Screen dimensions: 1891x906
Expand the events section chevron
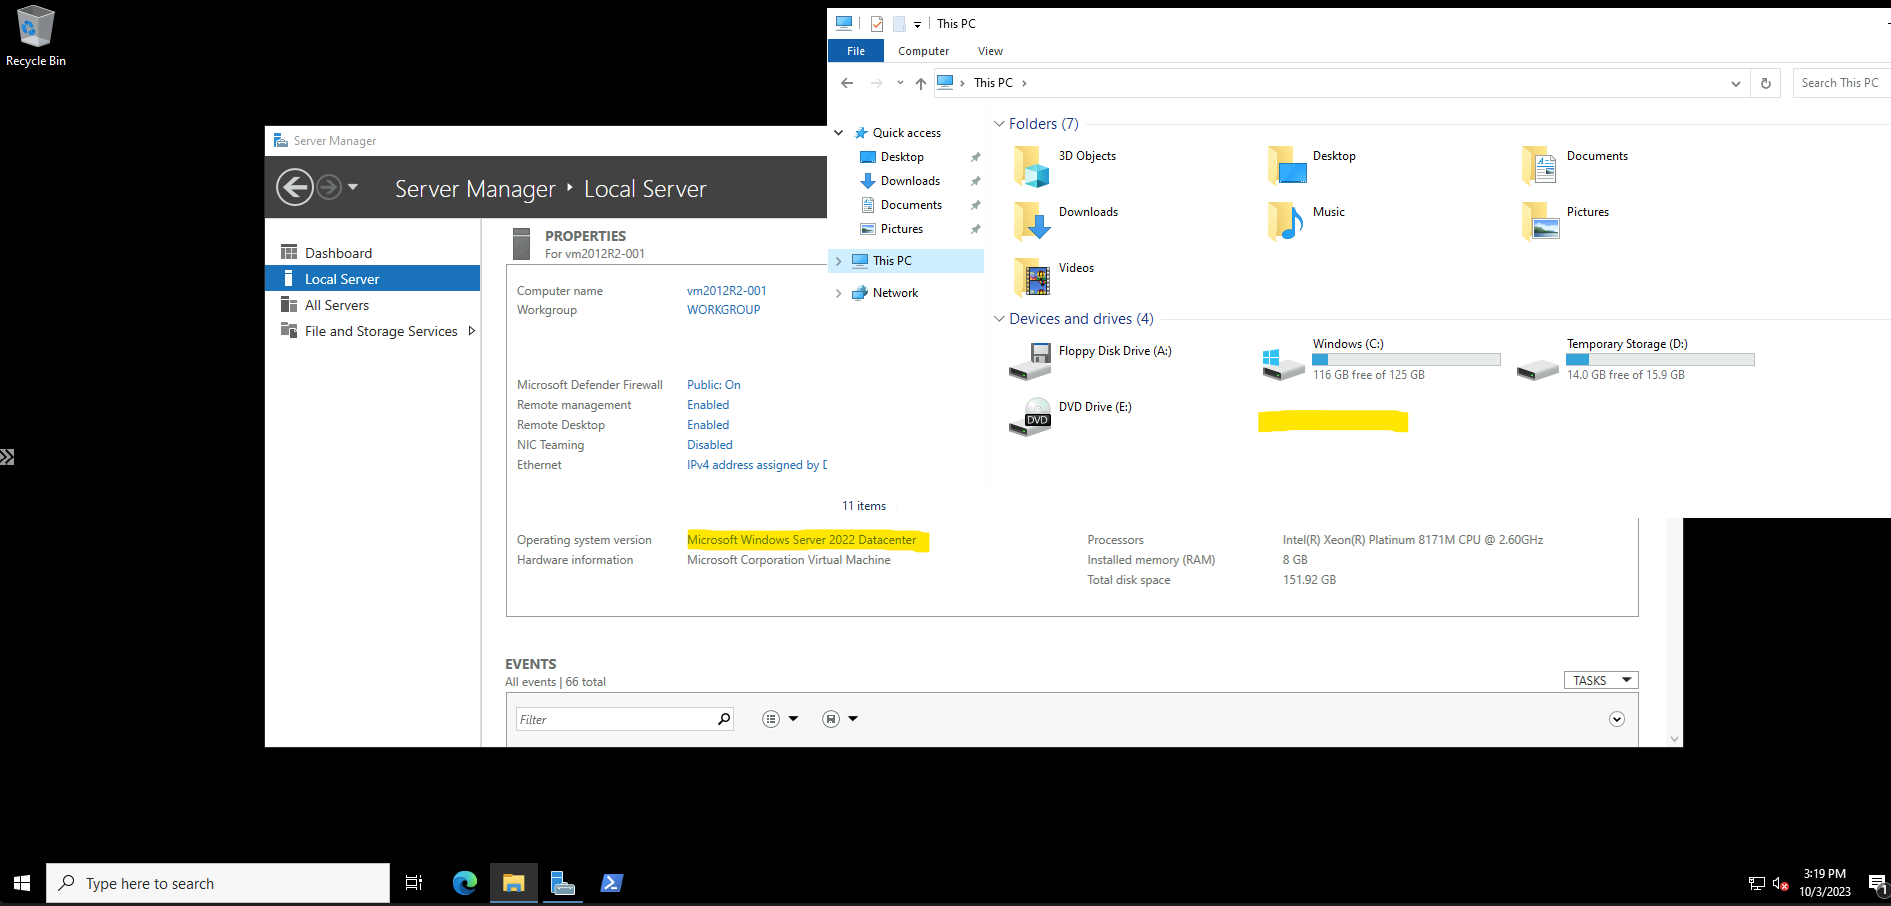pos(1617,719)
